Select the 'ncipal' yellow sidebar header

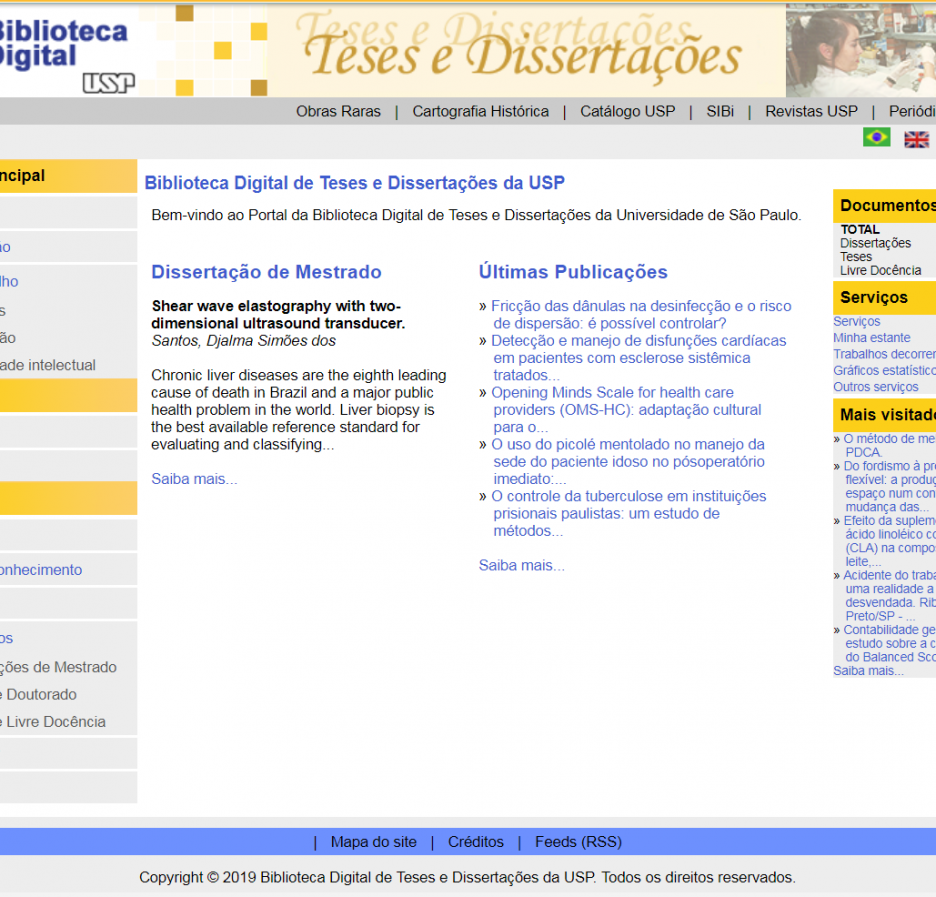point(68,176)
